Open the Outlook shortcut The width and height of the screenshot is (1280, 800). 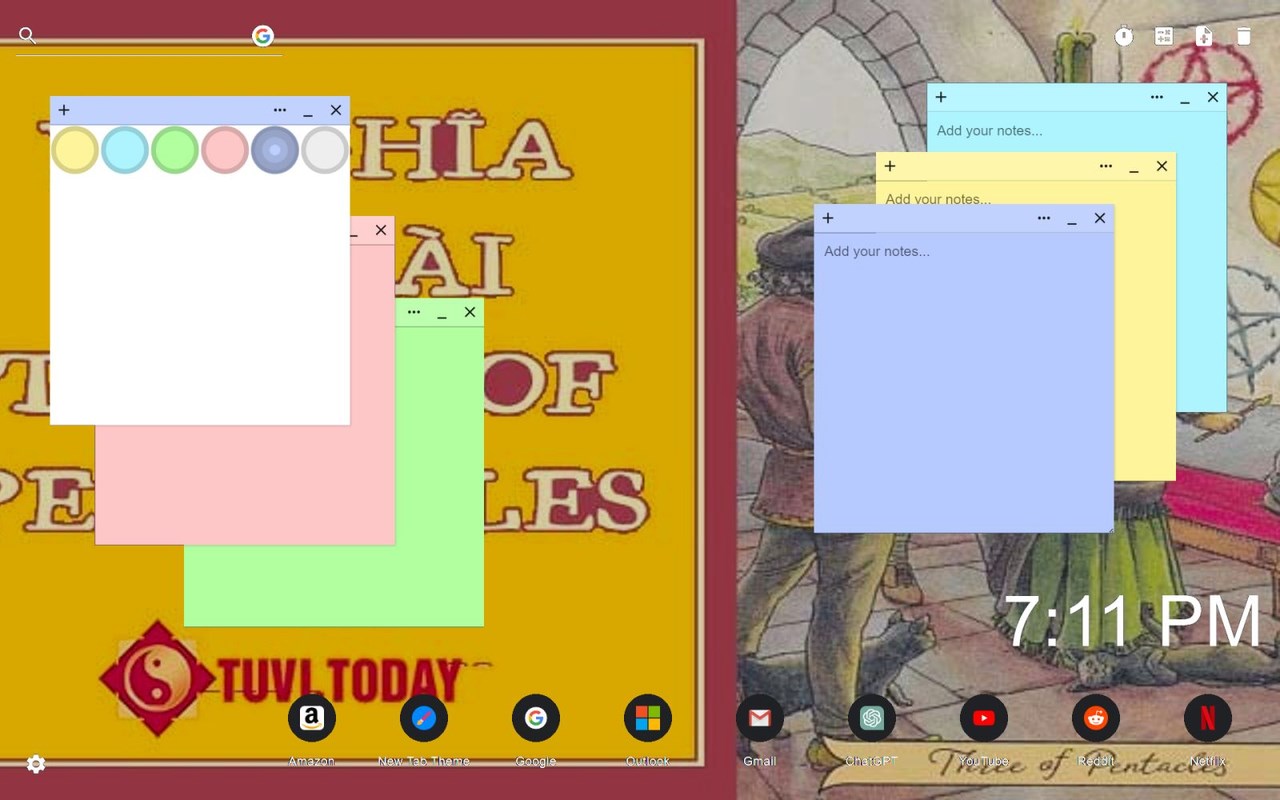coord(648,718)
